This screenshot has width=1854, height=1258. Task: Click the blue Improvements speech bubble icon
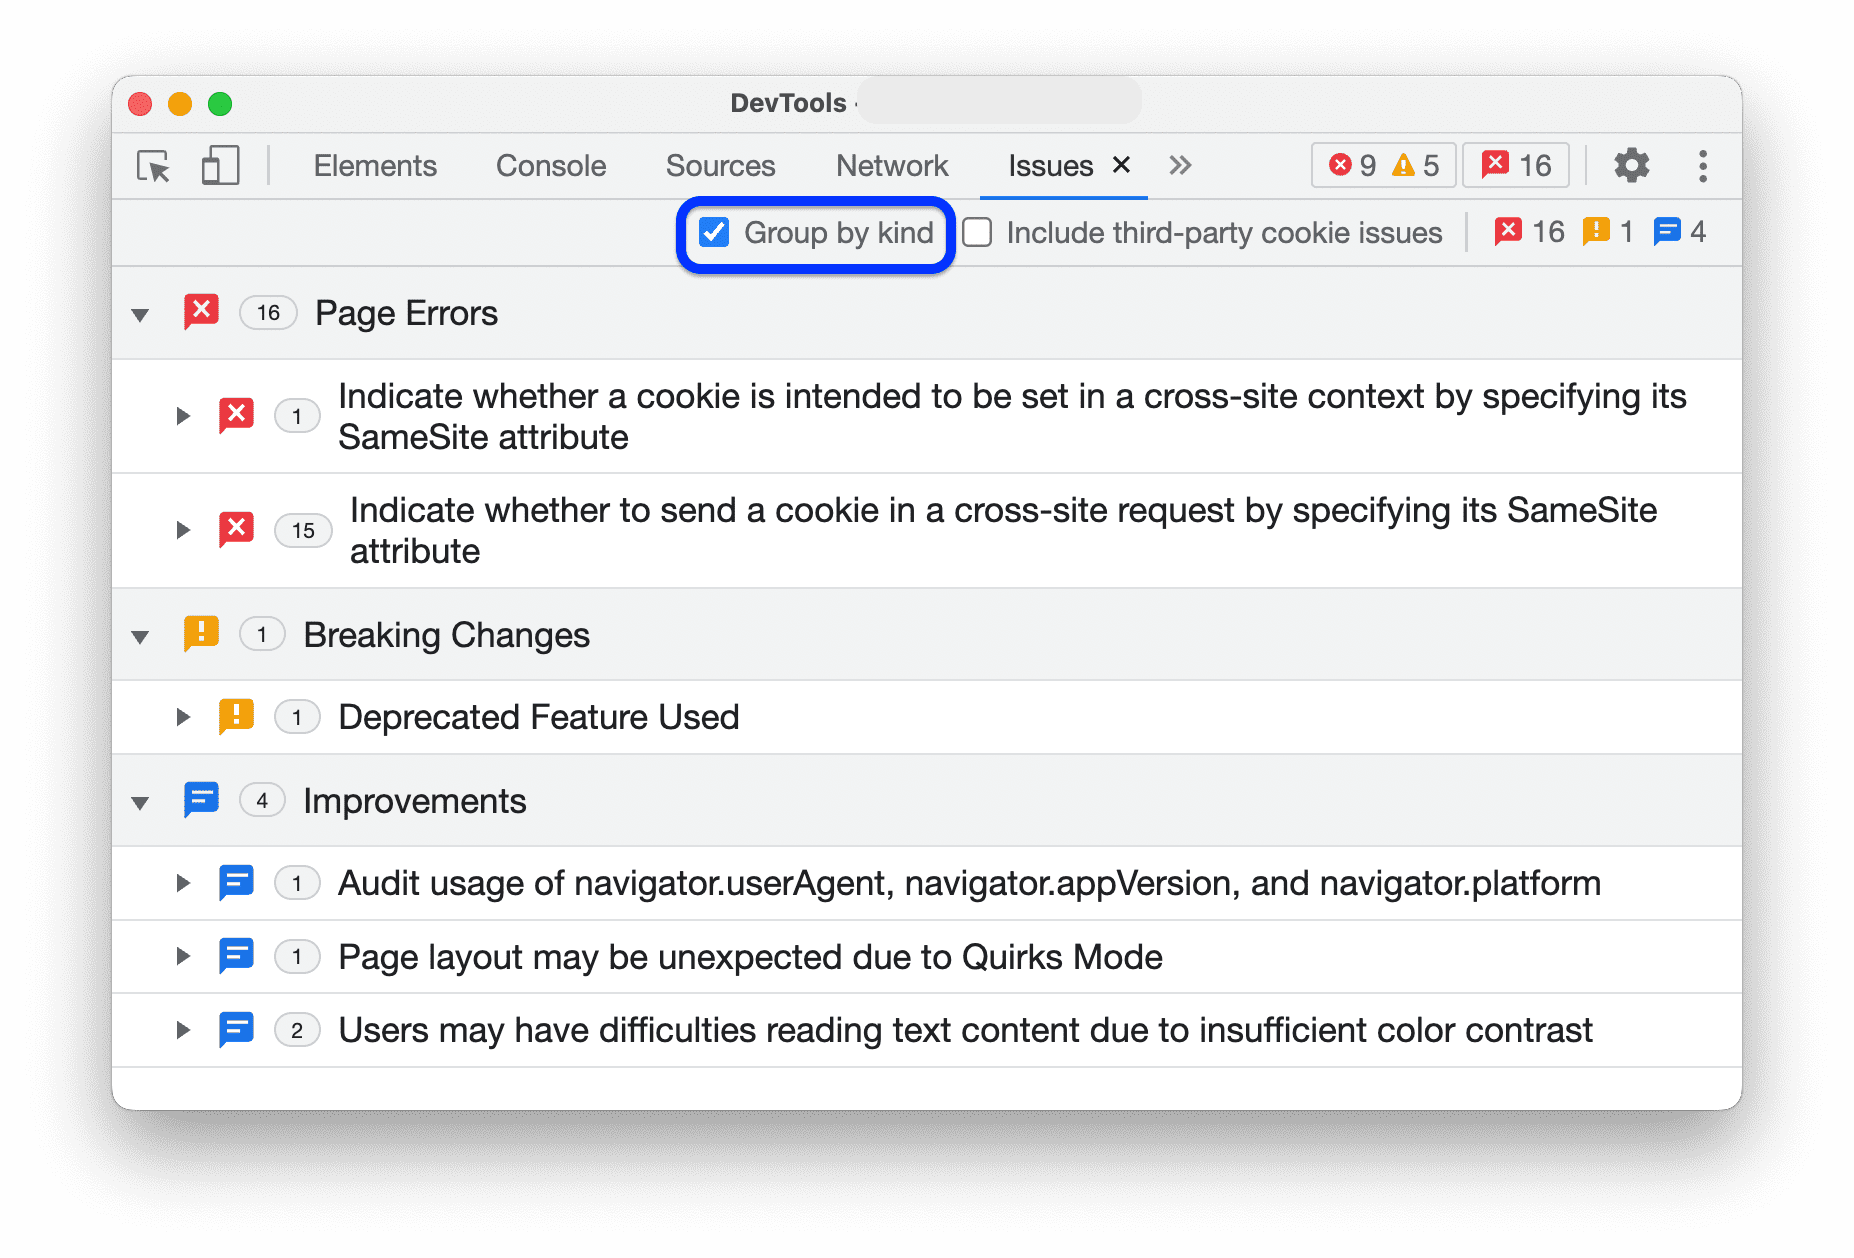tap(201, 799)
